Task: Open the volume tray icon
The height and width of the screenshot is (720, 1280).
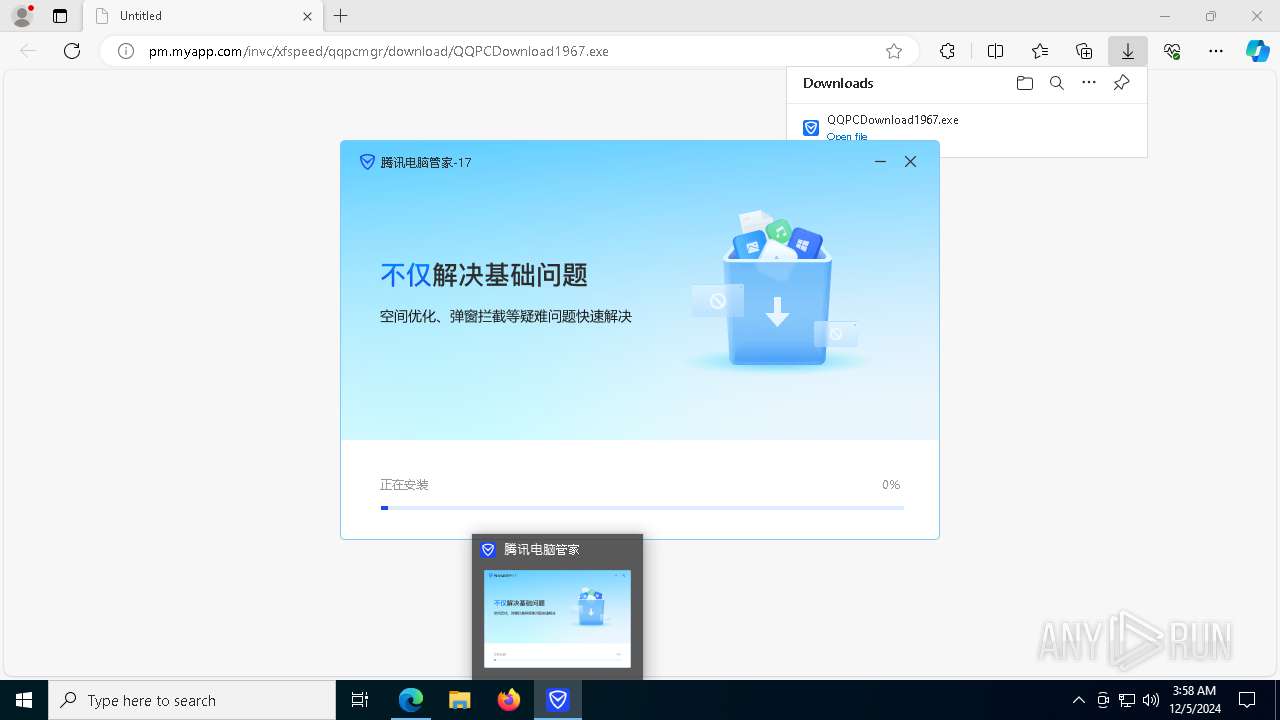Action: (1151, 700)
